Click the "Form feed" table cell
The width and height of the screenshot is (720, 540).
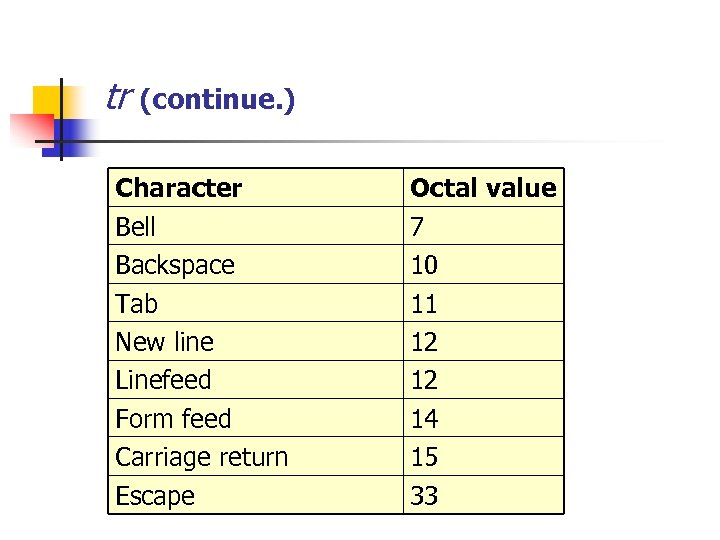pyautogui.click(x=173, y=418)
